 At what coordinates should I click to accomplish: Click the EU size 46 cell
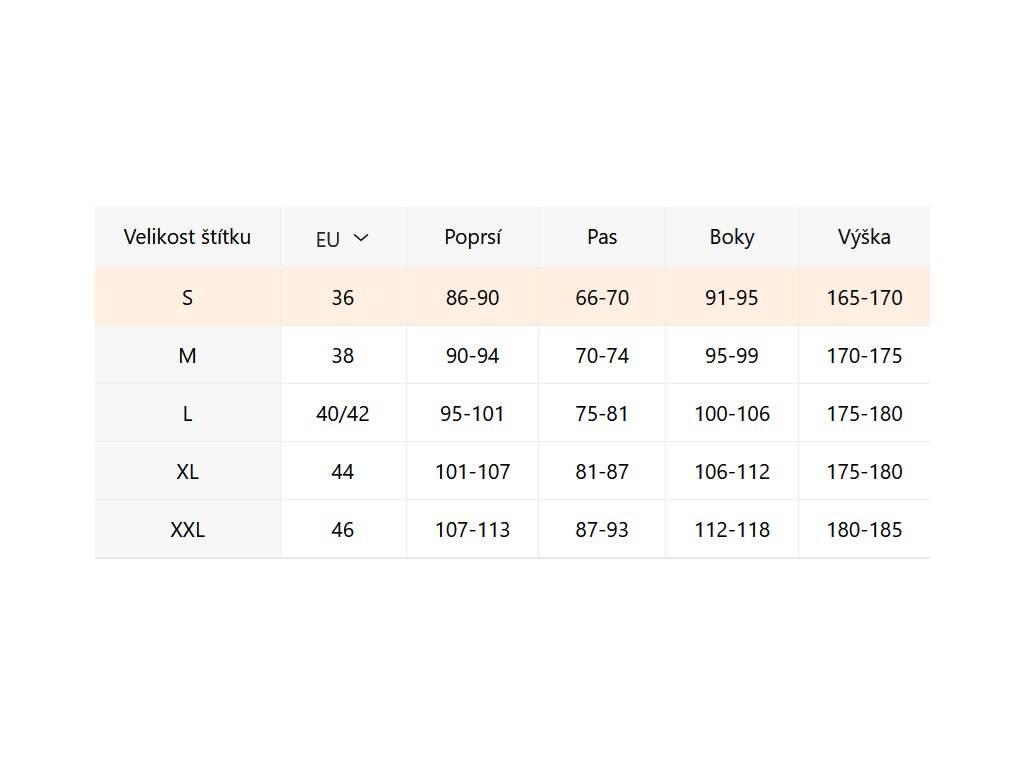[x=343, y=529]
